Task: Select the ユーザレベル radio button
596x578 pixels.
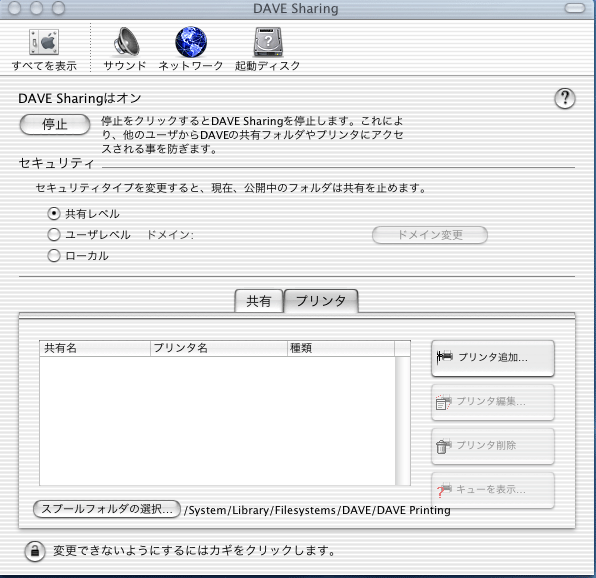Action: click(x=54, y=234)
